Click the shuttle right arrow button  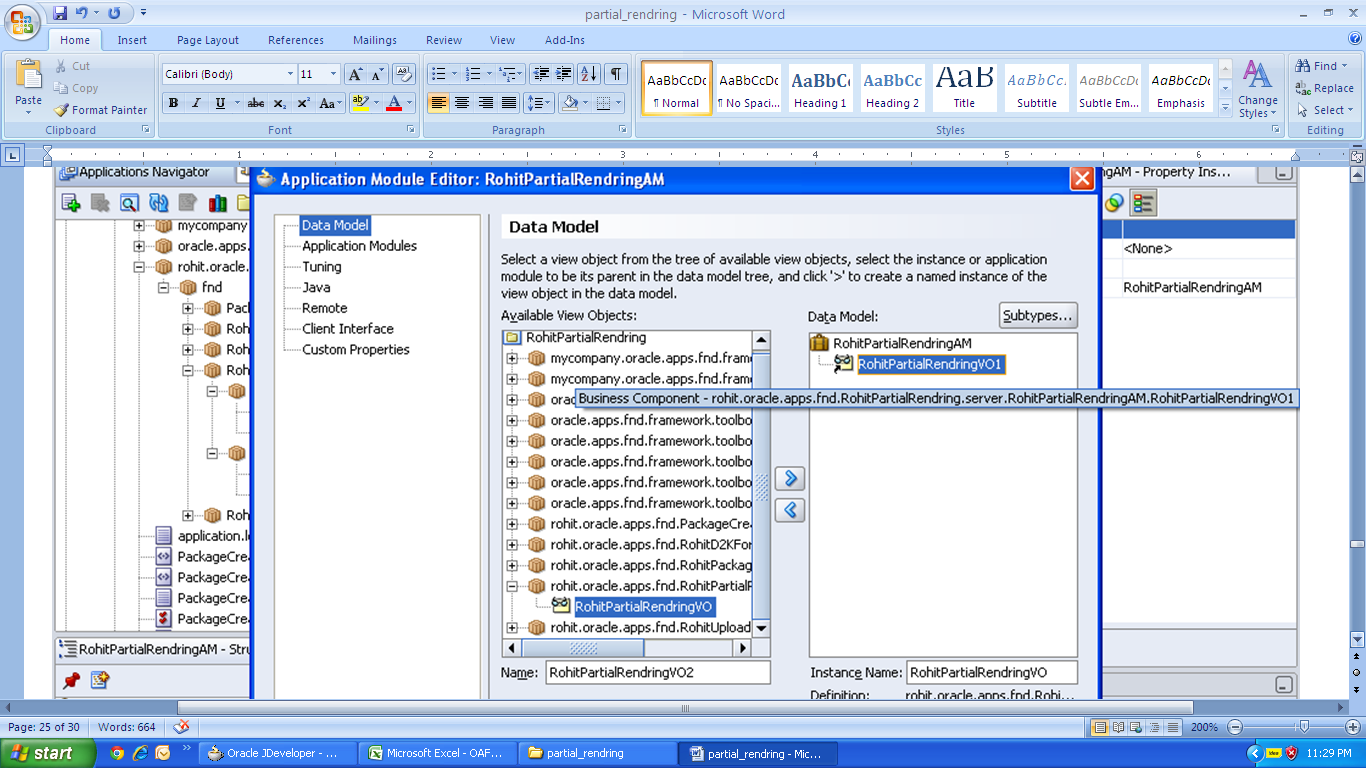click(x=789, y=478)
